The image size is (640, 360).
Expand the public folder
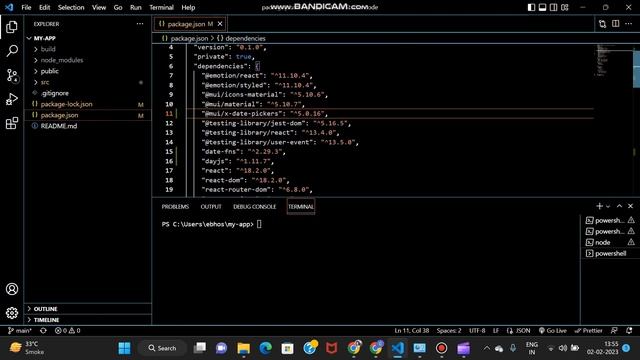tap(50, 71)
